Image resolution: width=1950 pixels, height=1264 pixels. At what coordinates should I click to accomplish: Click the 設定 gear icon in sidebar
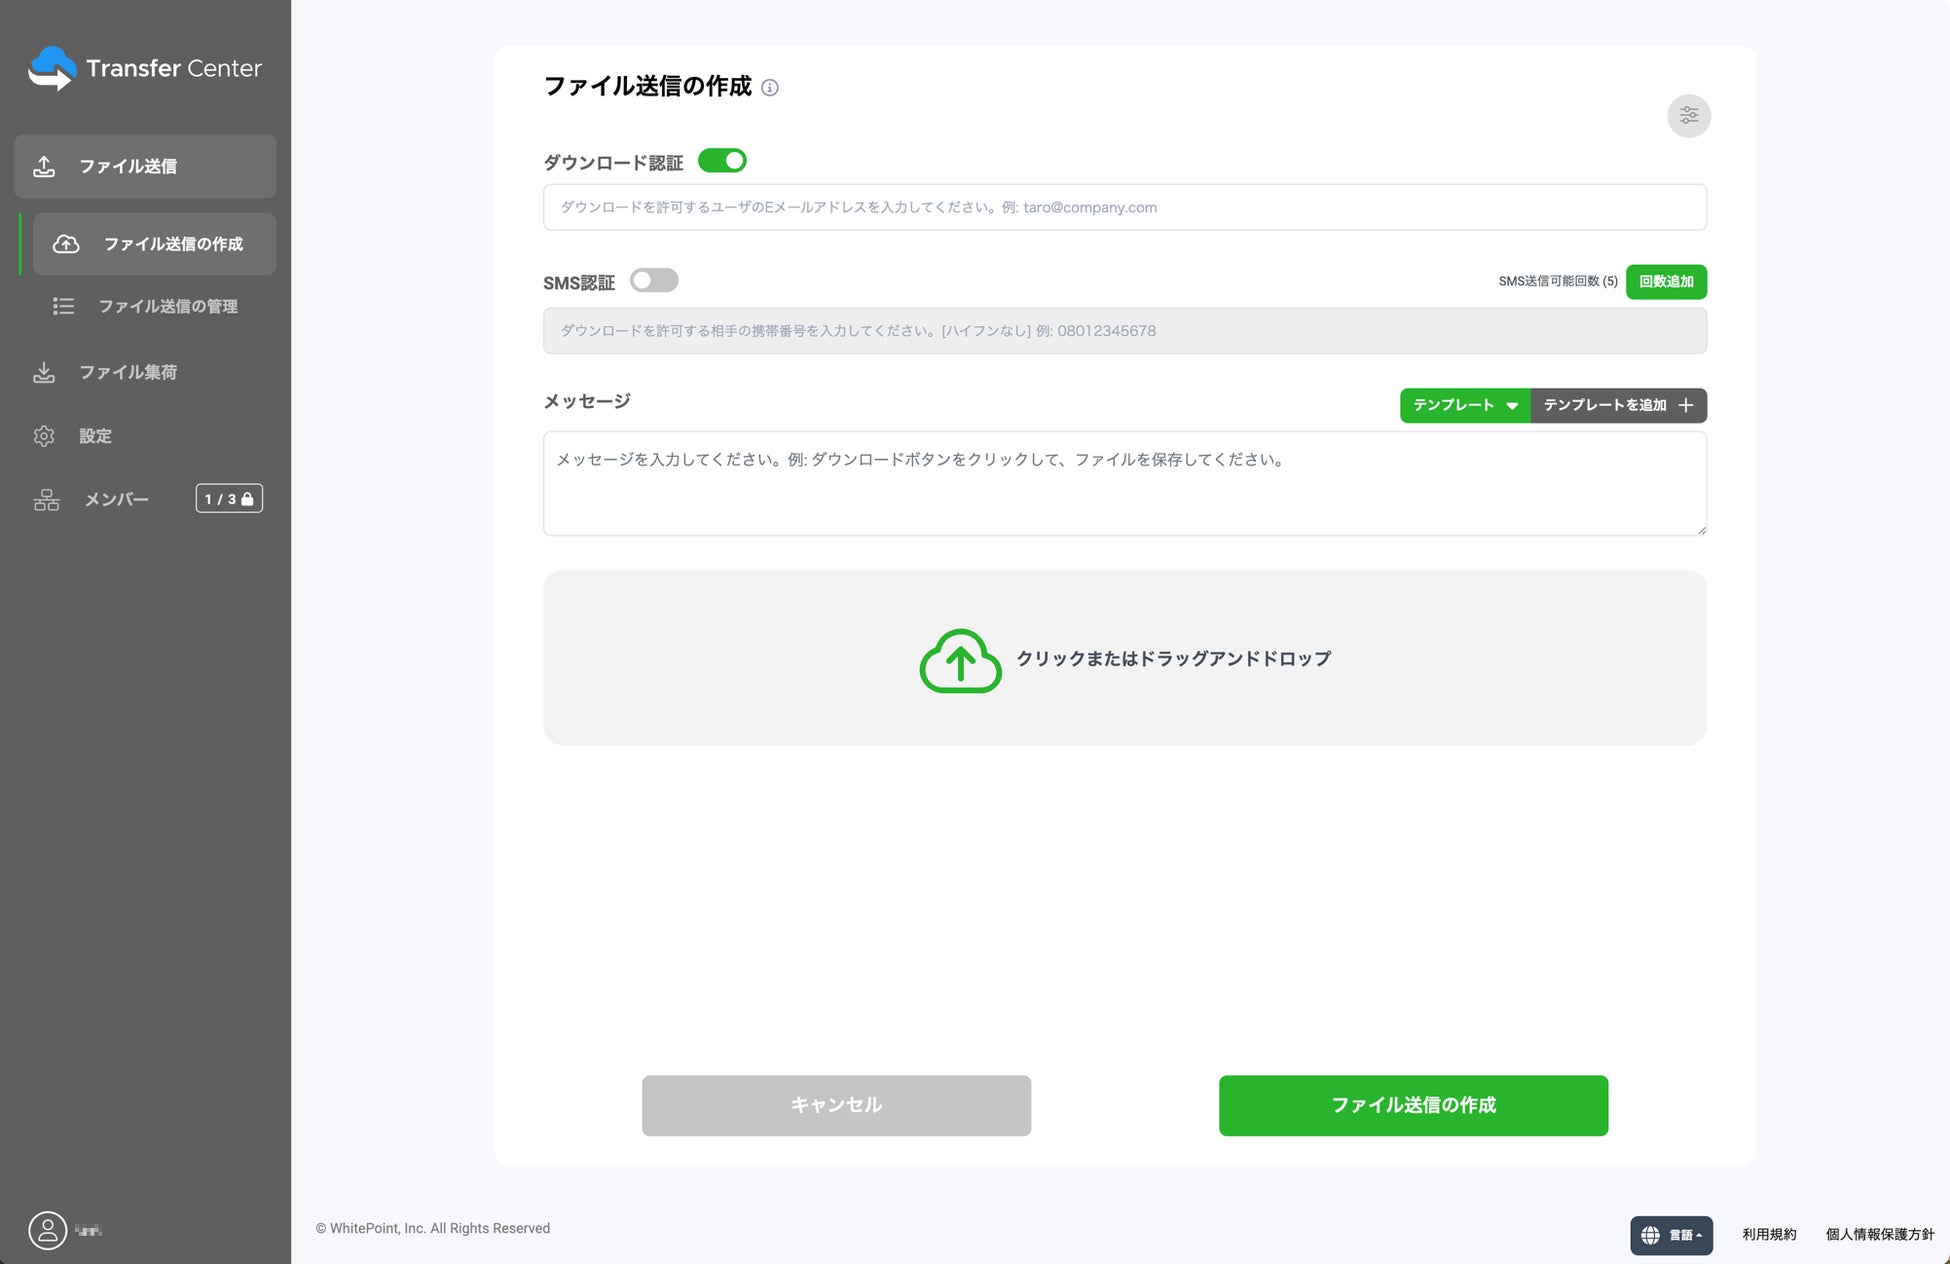pyautogui.click(x=44, y=436)
